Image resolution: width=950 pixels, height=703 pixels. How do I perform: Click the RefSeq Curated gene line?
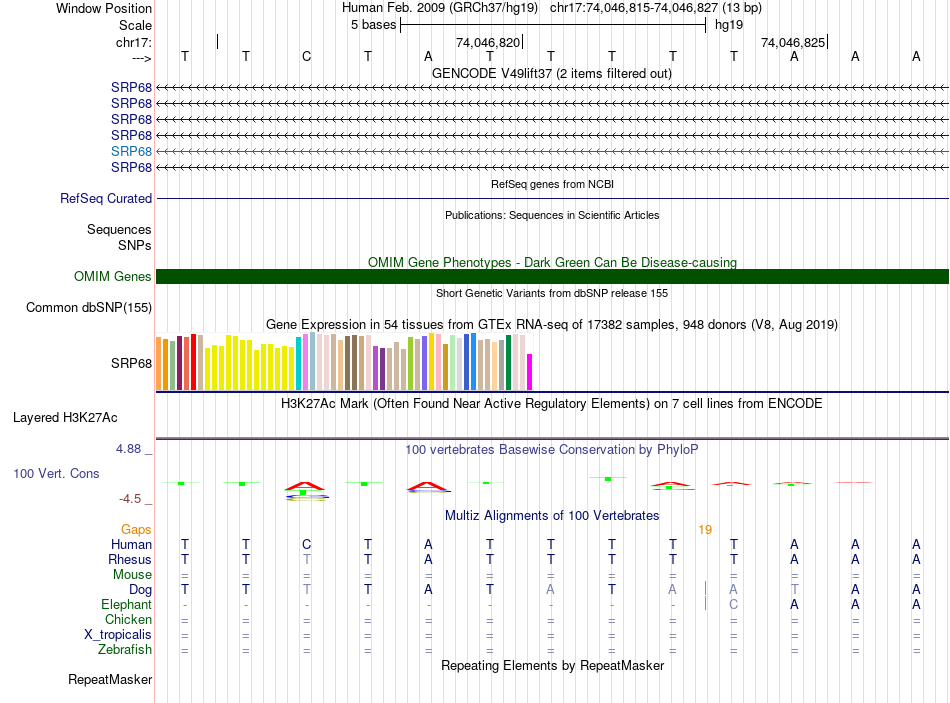(553, 198)
